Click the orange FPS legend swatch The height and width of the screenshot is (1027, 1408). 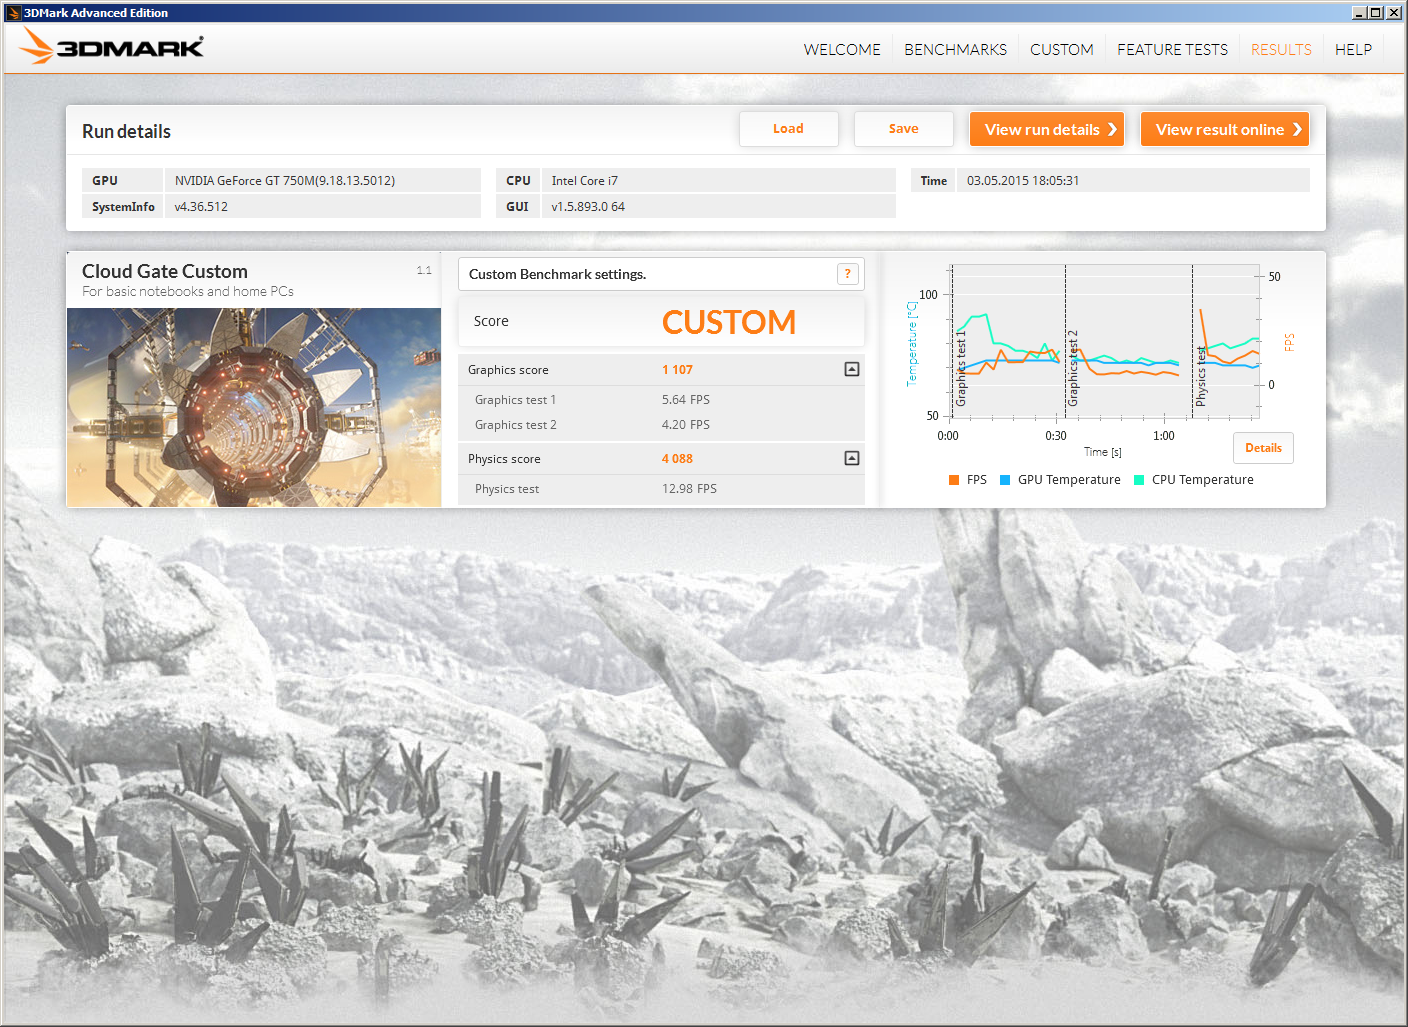(954, 480)
